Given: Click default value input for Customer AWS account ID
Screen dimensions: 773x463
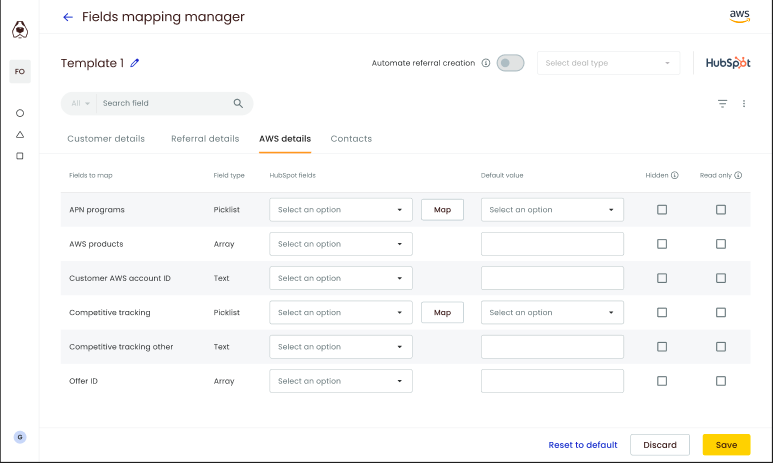Looking at the screenshot, I should click(552, 278).
